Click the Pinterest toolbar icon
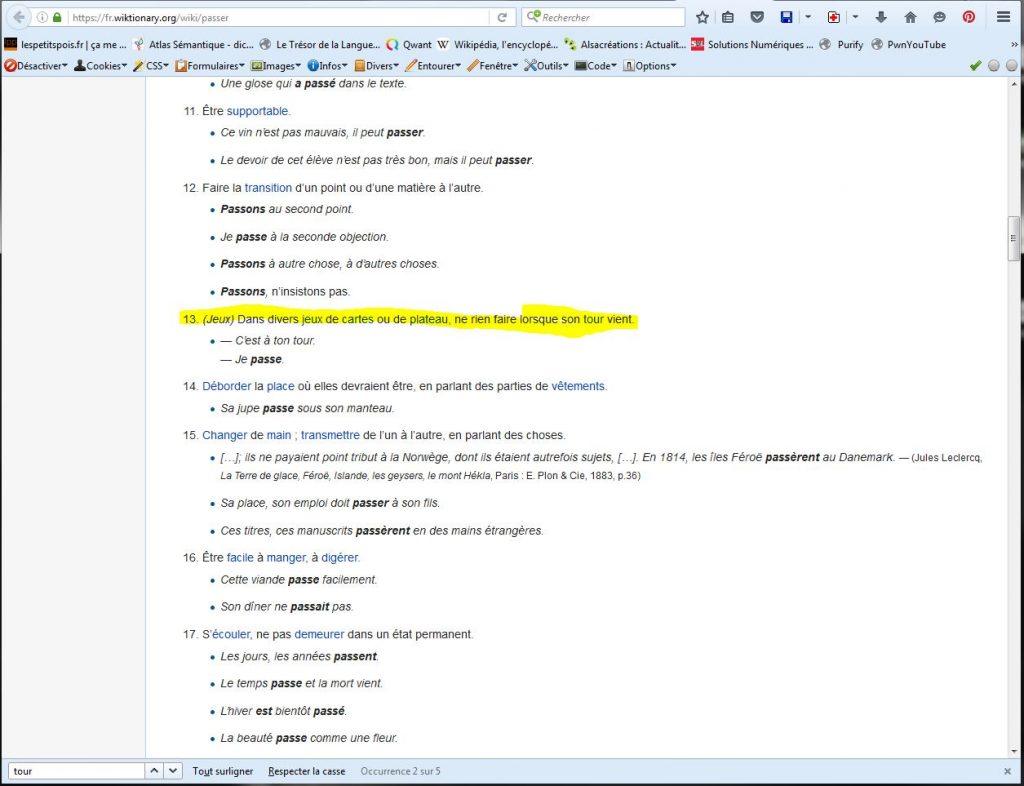1024x786 pixels. click(x=968, y=17)
